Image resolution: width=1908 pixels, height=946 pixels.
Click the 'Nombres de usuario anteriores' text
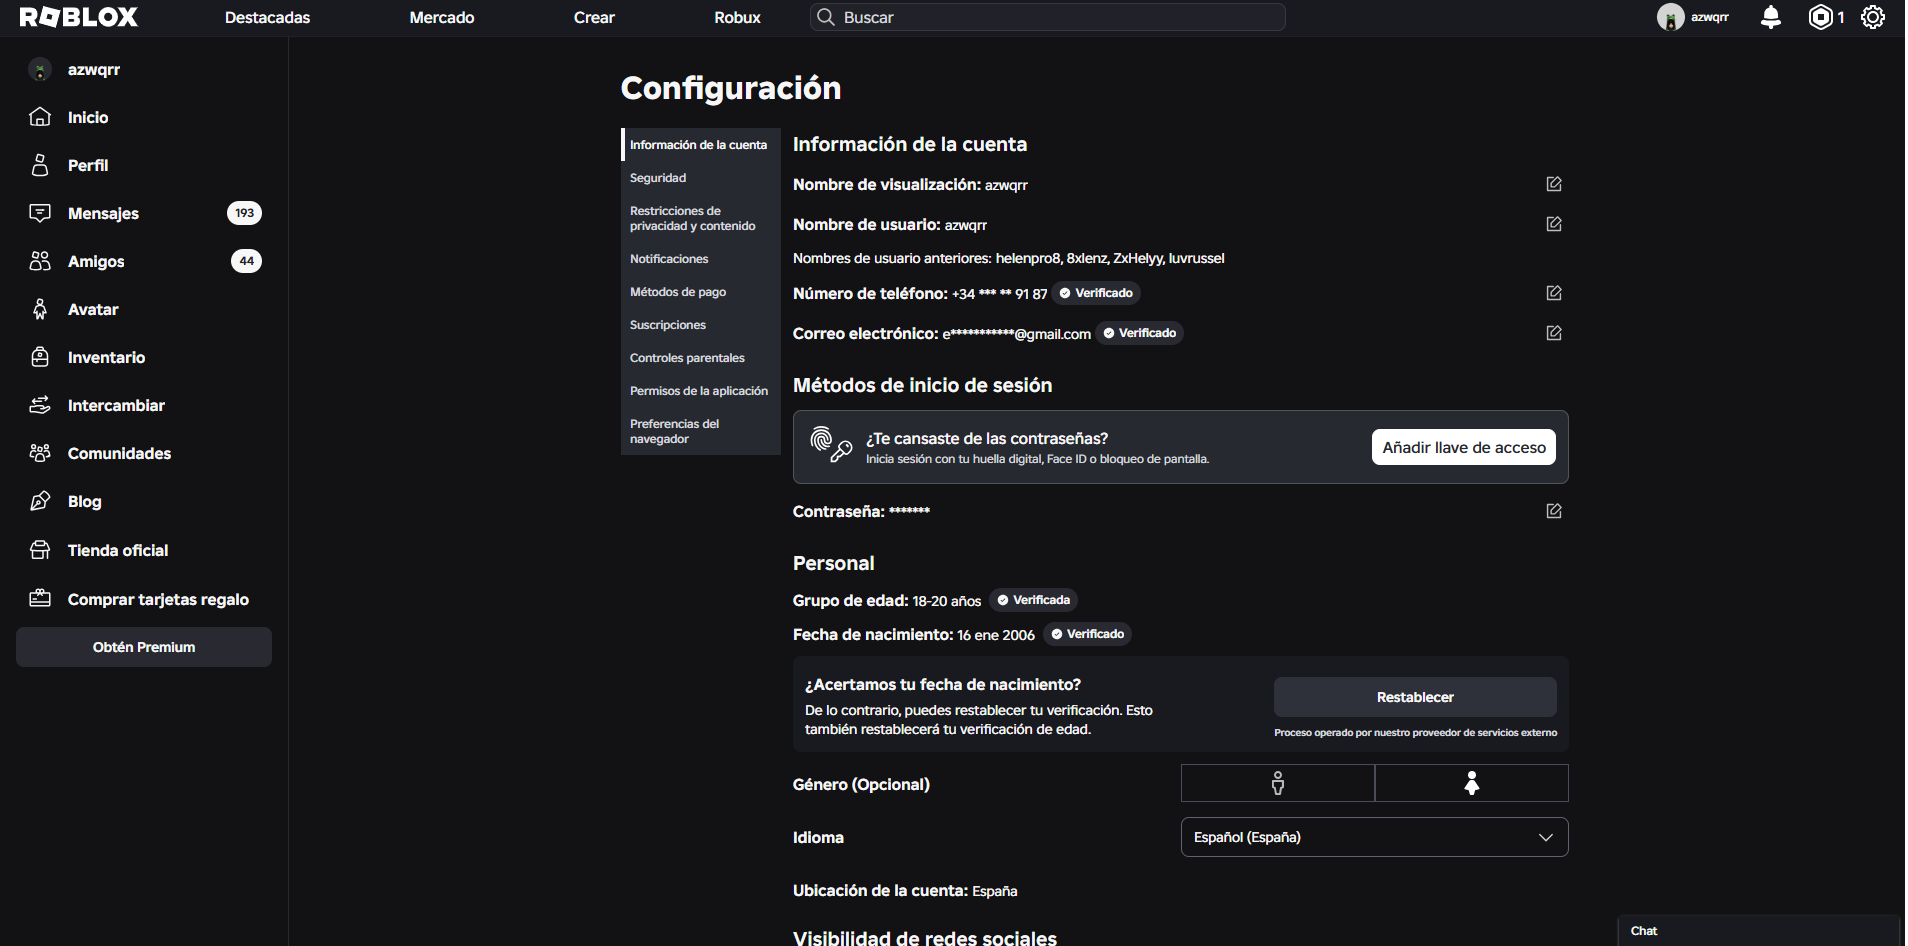pos(1009,258)
